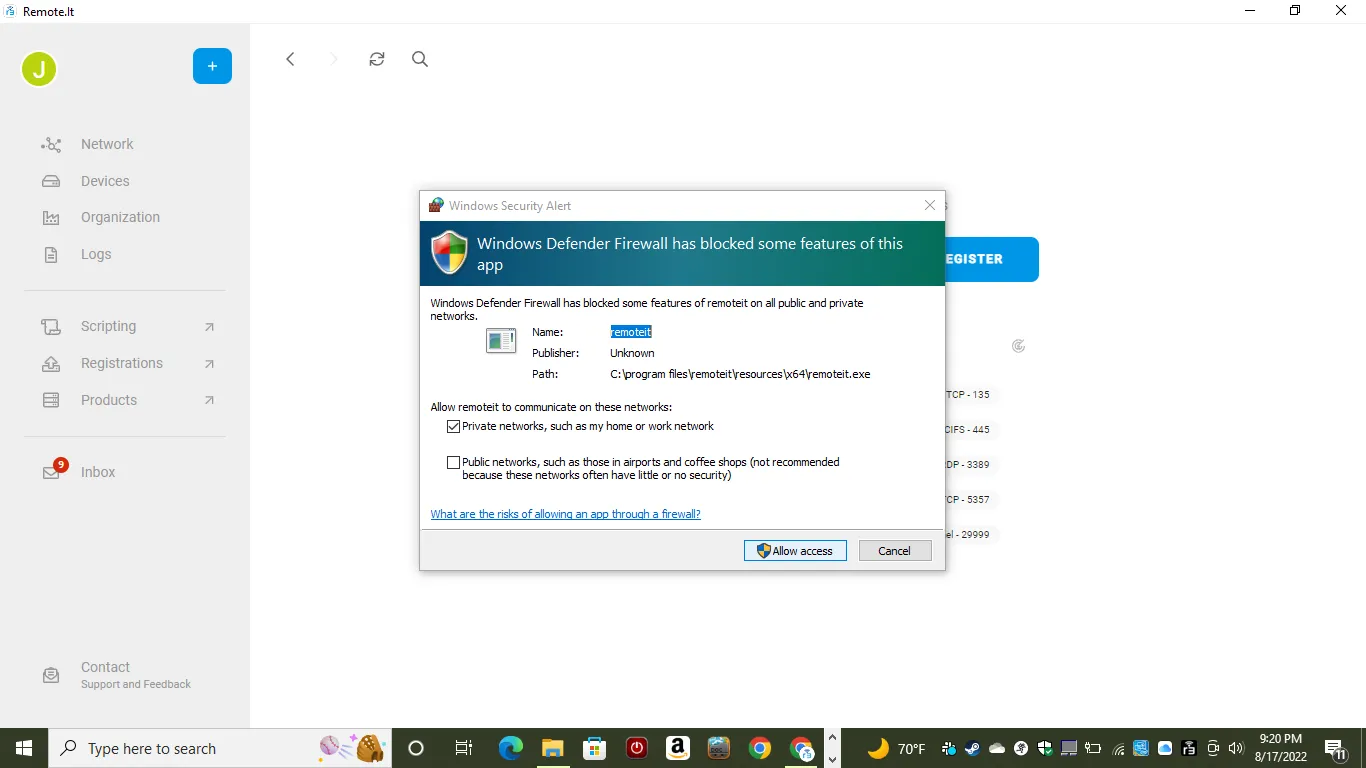Screen dimensions: 1366x768
Task: Open File Explorer from the taskbar
Action: coord(553,748)
